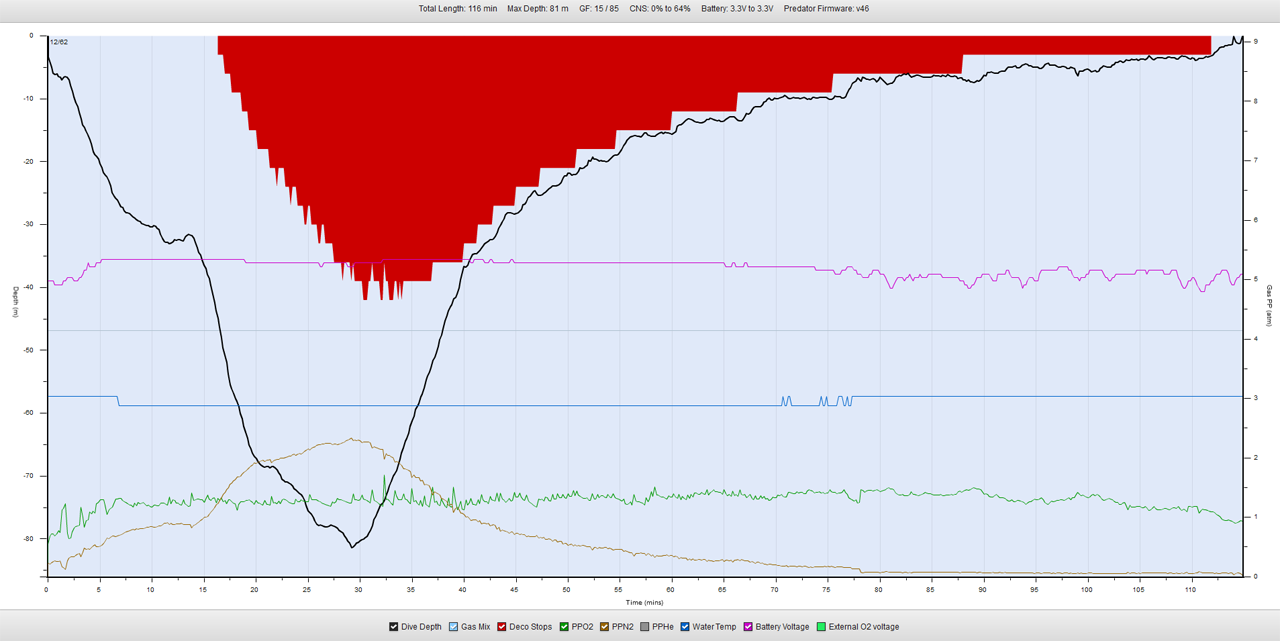Select the GF: 15 / 85 text
This screenshot has height=641, width=1280.
tap(599, 8)
